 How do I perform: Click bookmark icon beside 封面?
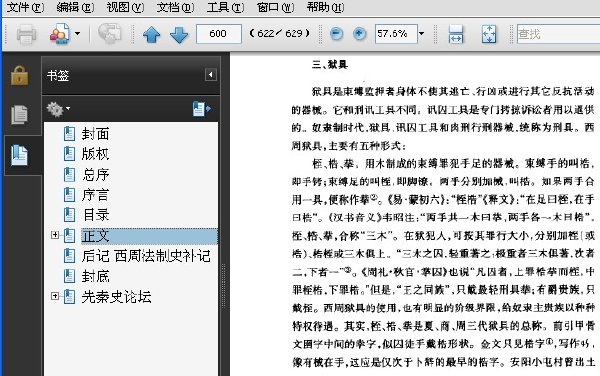pyautogui.click(x=69, y=134)
